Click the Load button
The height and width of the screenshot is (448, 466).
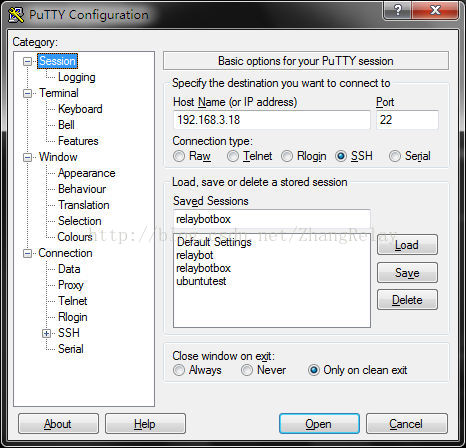[x=407, y=245]
